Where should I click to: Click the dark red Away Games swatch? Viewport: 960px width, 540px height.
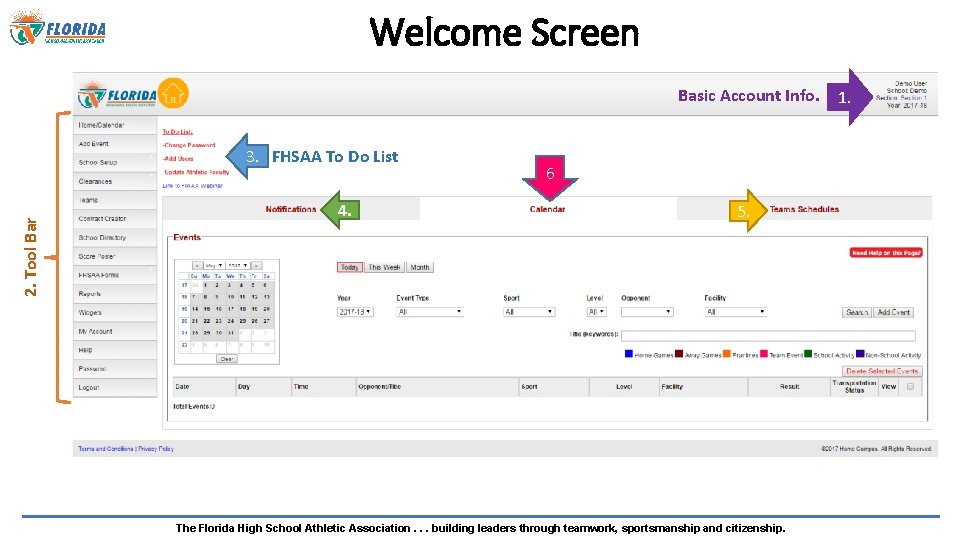coord(679,354)
